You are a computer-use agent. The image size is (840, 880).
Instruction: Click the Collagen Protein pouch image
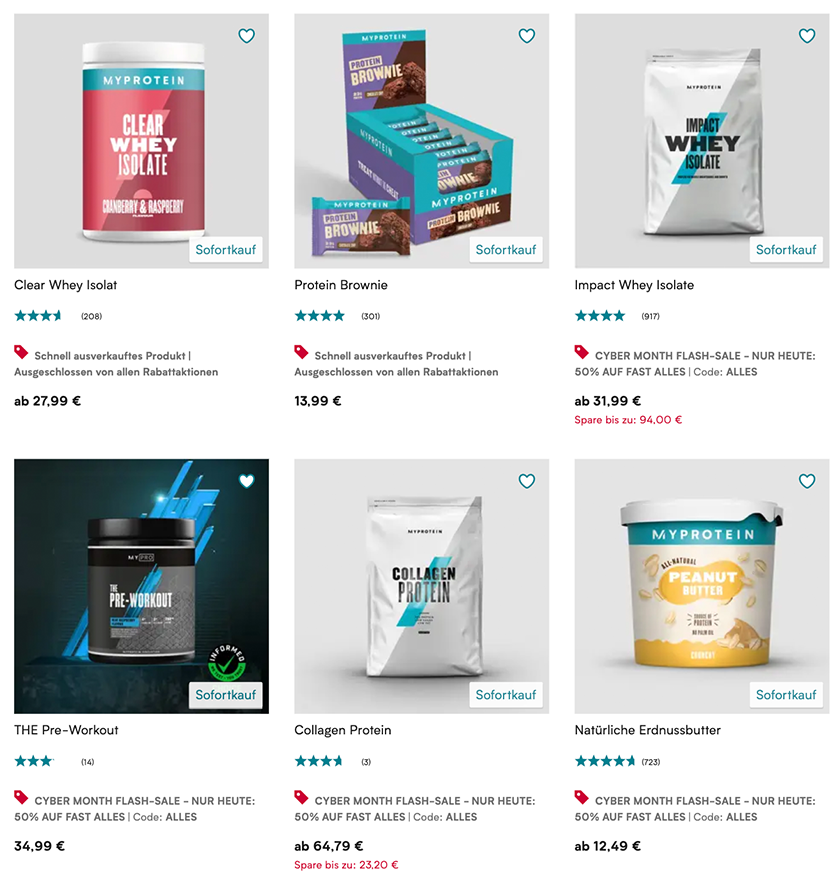[421, 584]
